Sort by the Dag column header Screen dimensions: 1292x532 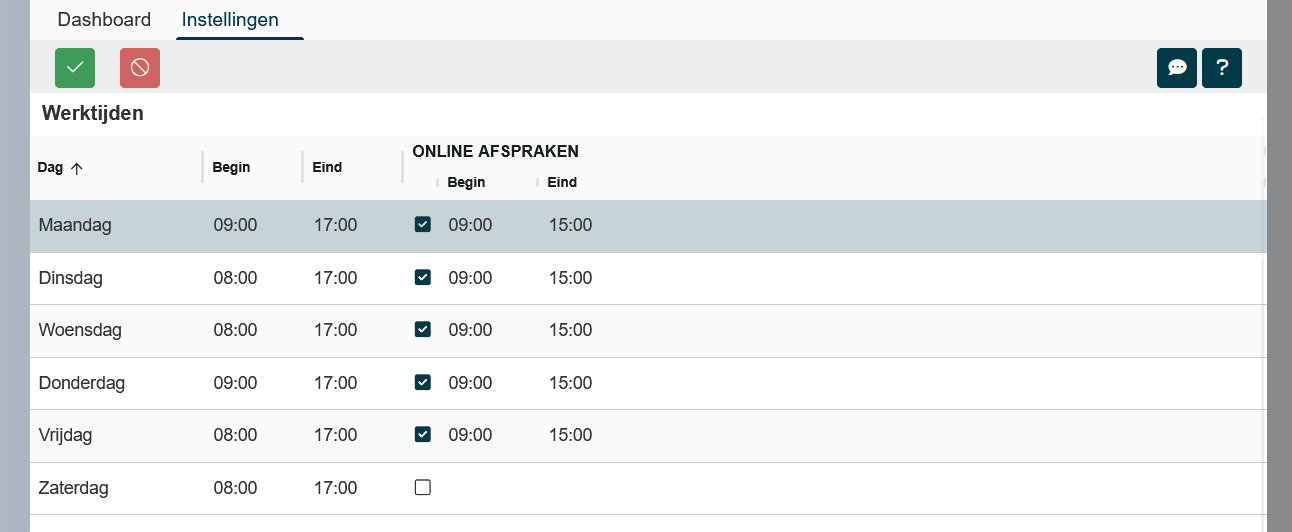(x=50, y=168)
